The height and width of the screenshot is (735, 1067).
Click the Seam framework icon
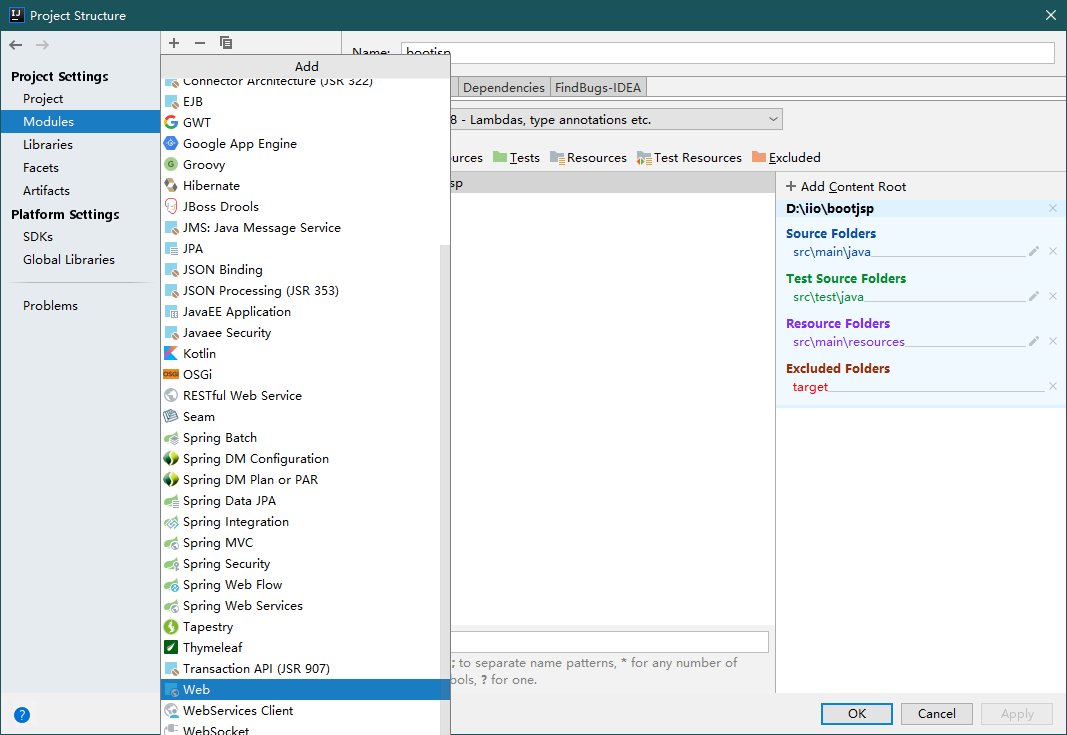click(x=171, y=416)
